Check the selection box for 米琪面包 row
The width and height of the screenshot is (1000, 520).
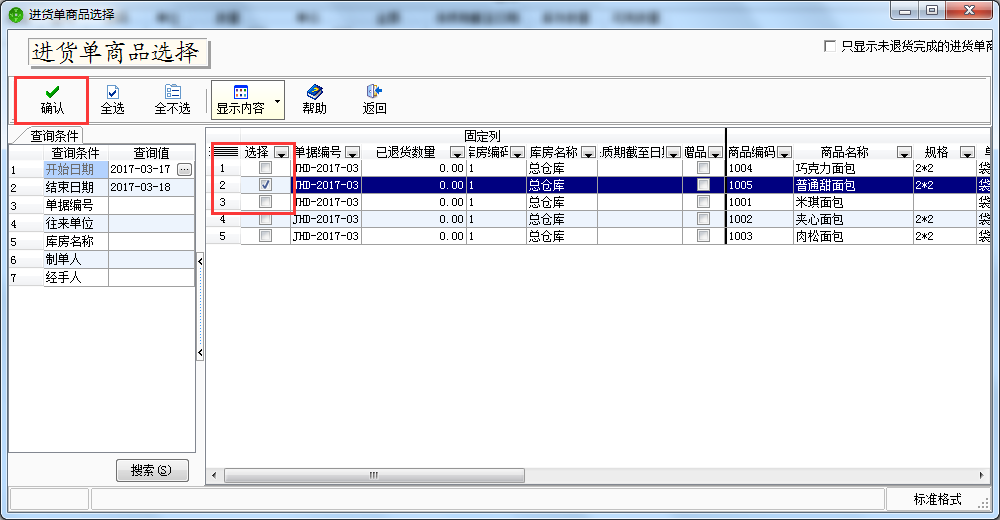[265, 202]
